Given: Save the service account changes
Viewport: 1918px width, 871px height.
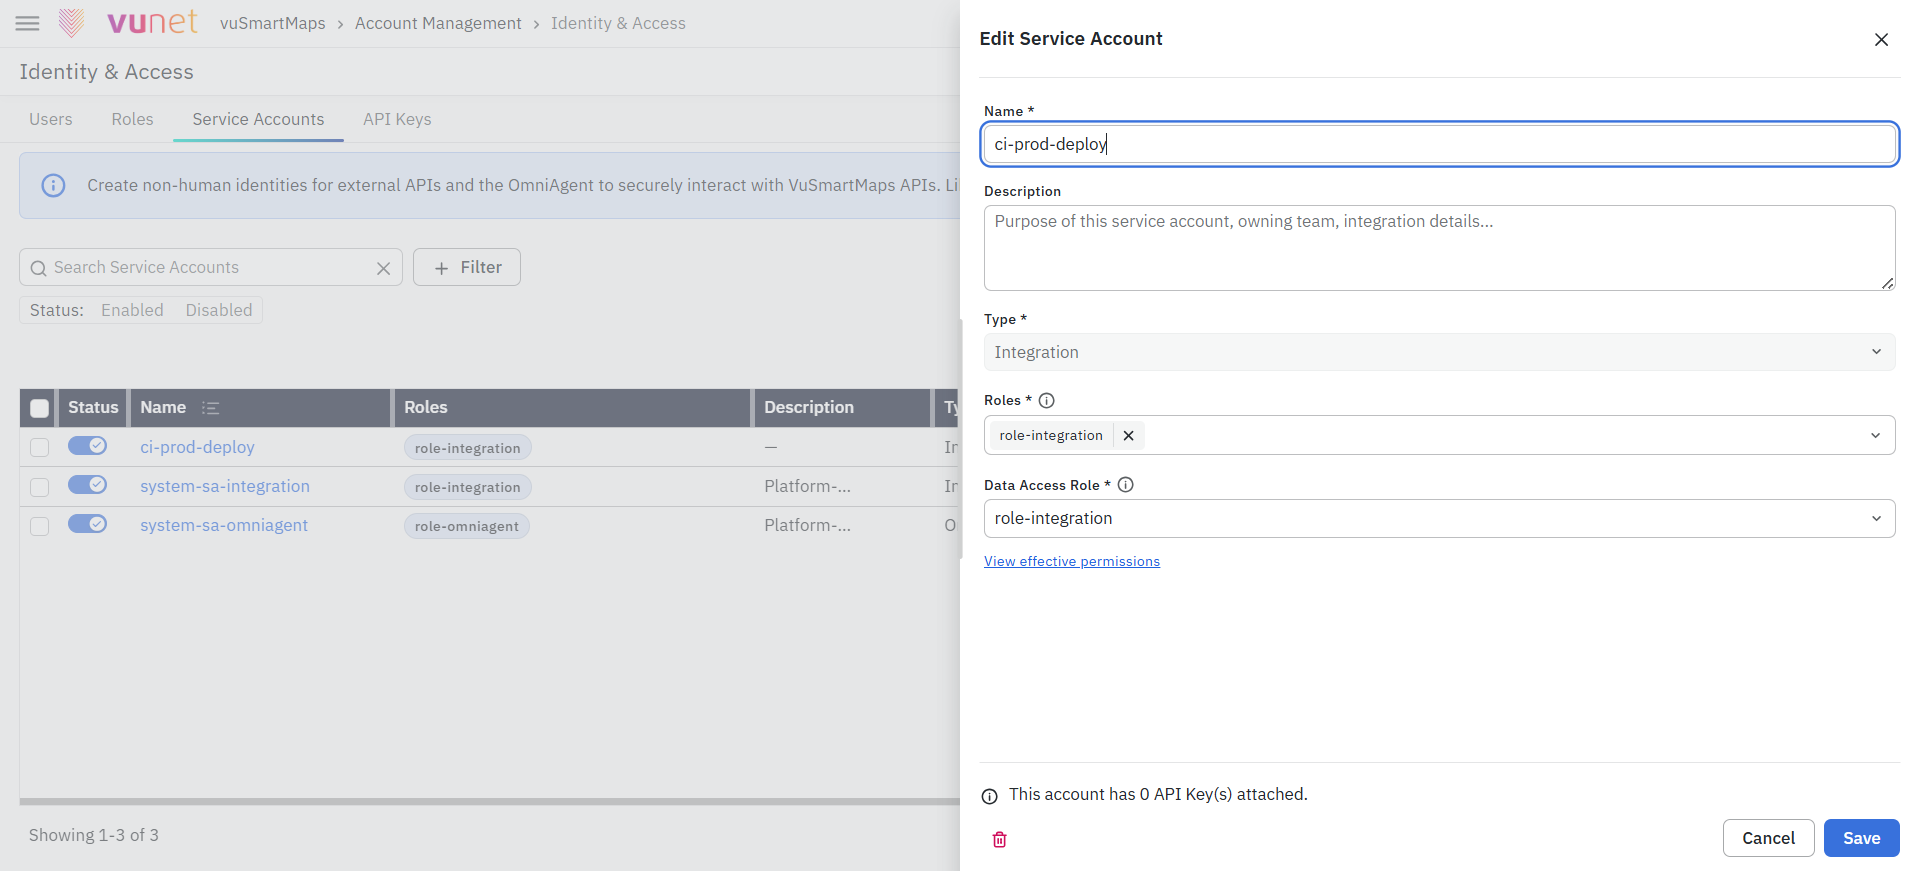Looking at the screenshot, I should click(1861, 838).
